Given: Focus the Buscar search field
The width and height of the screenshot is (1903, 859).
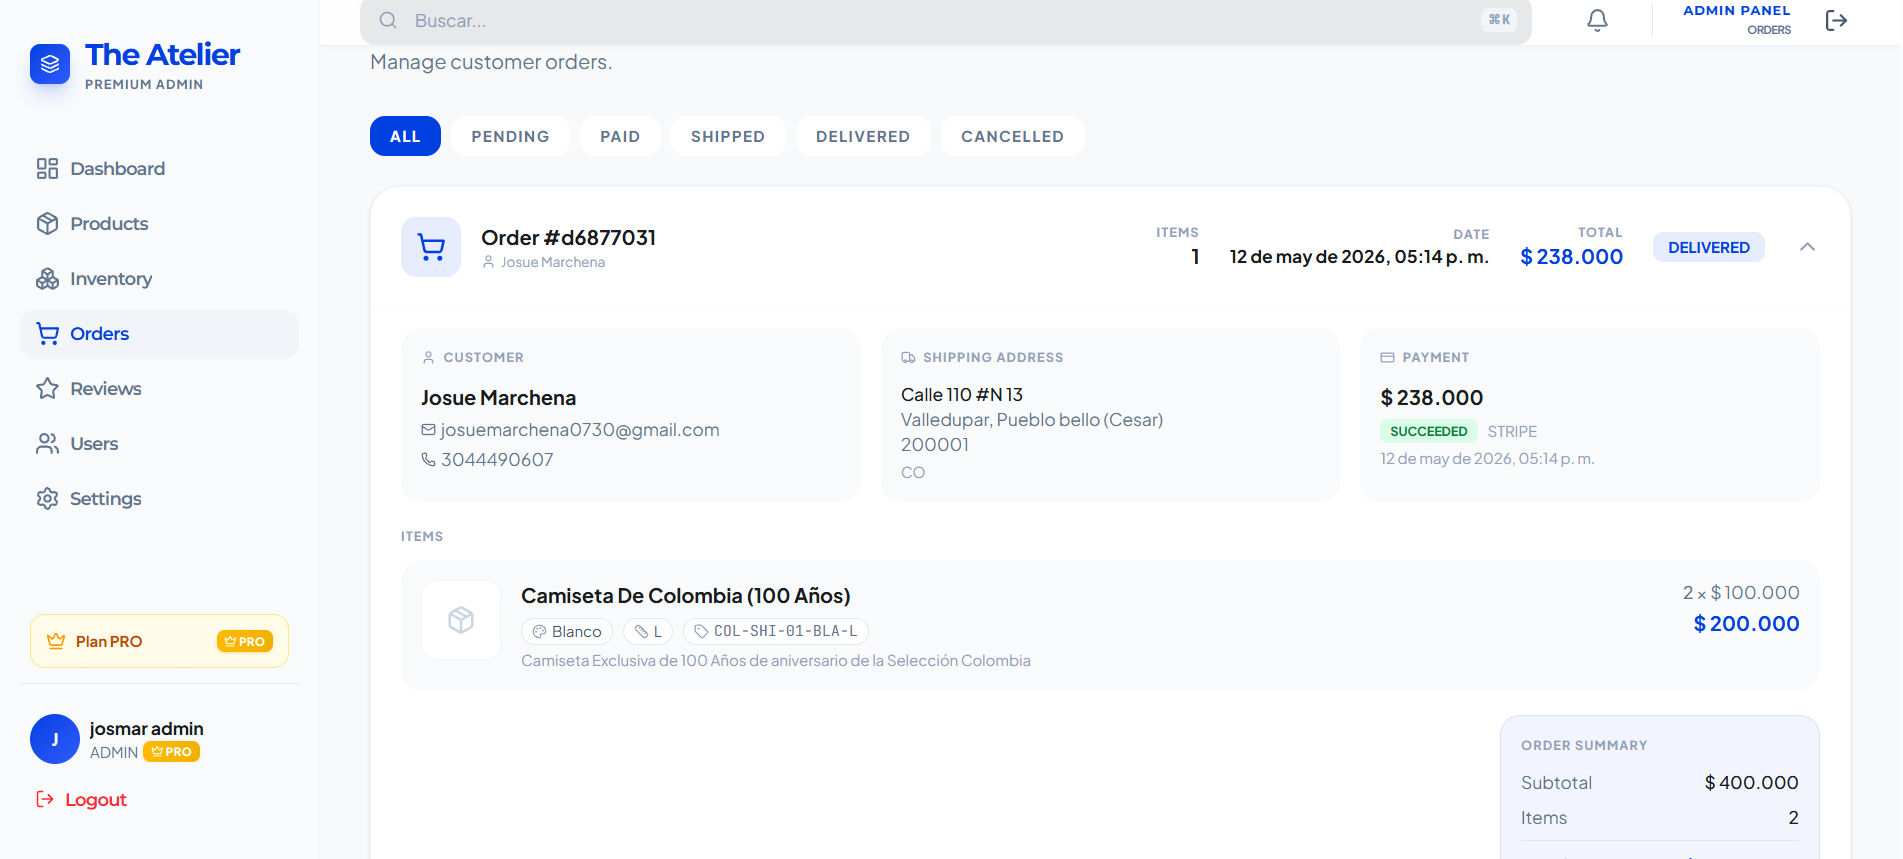Looking at the screenshot, I should point(945,21).
